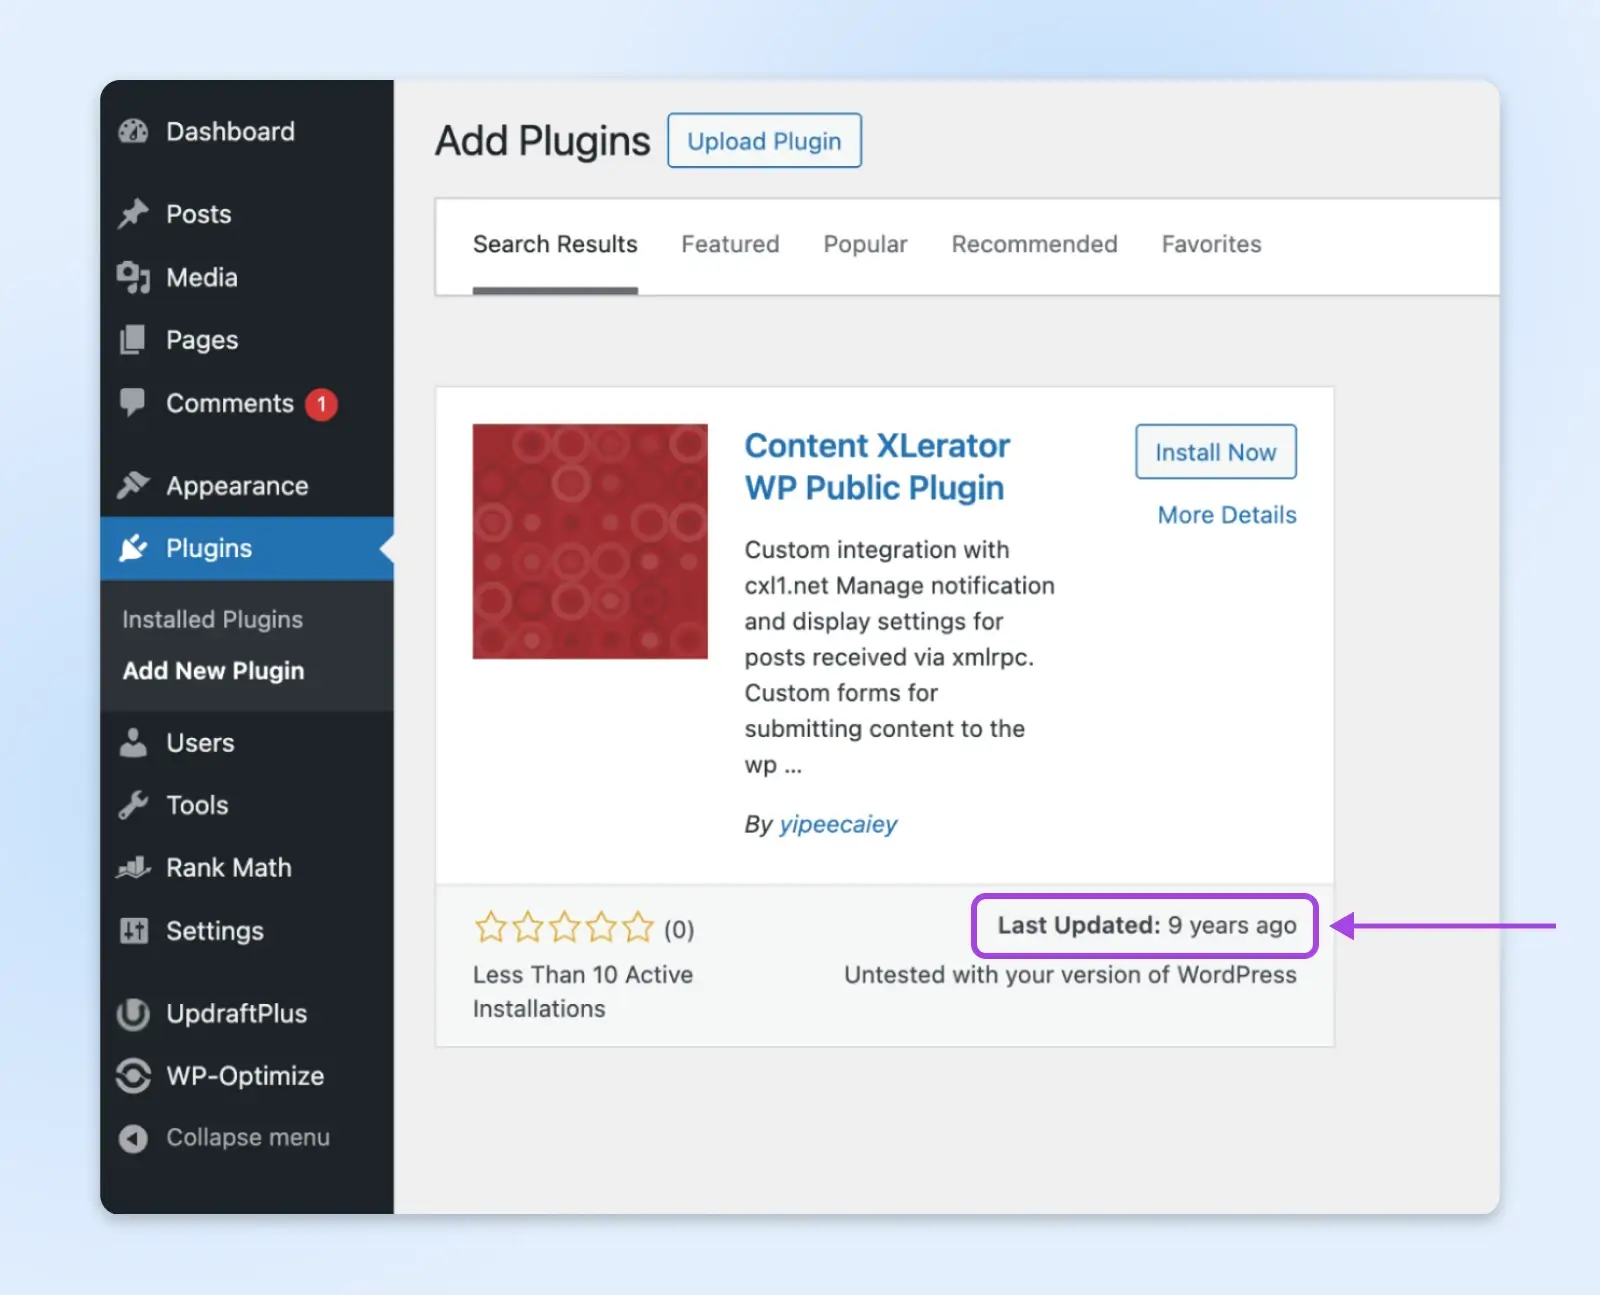Click the Dashboard gauge icon
The height and width of the screenshot is (1295, 1600).
133,131
